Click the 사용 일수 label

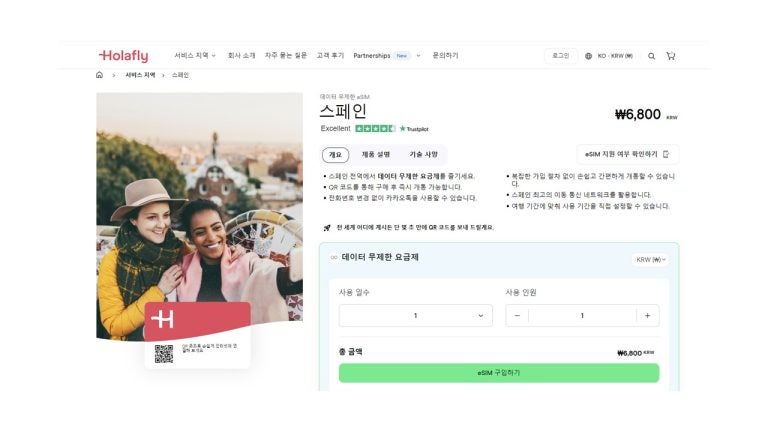pyautogui.click(x=355, y=292)
